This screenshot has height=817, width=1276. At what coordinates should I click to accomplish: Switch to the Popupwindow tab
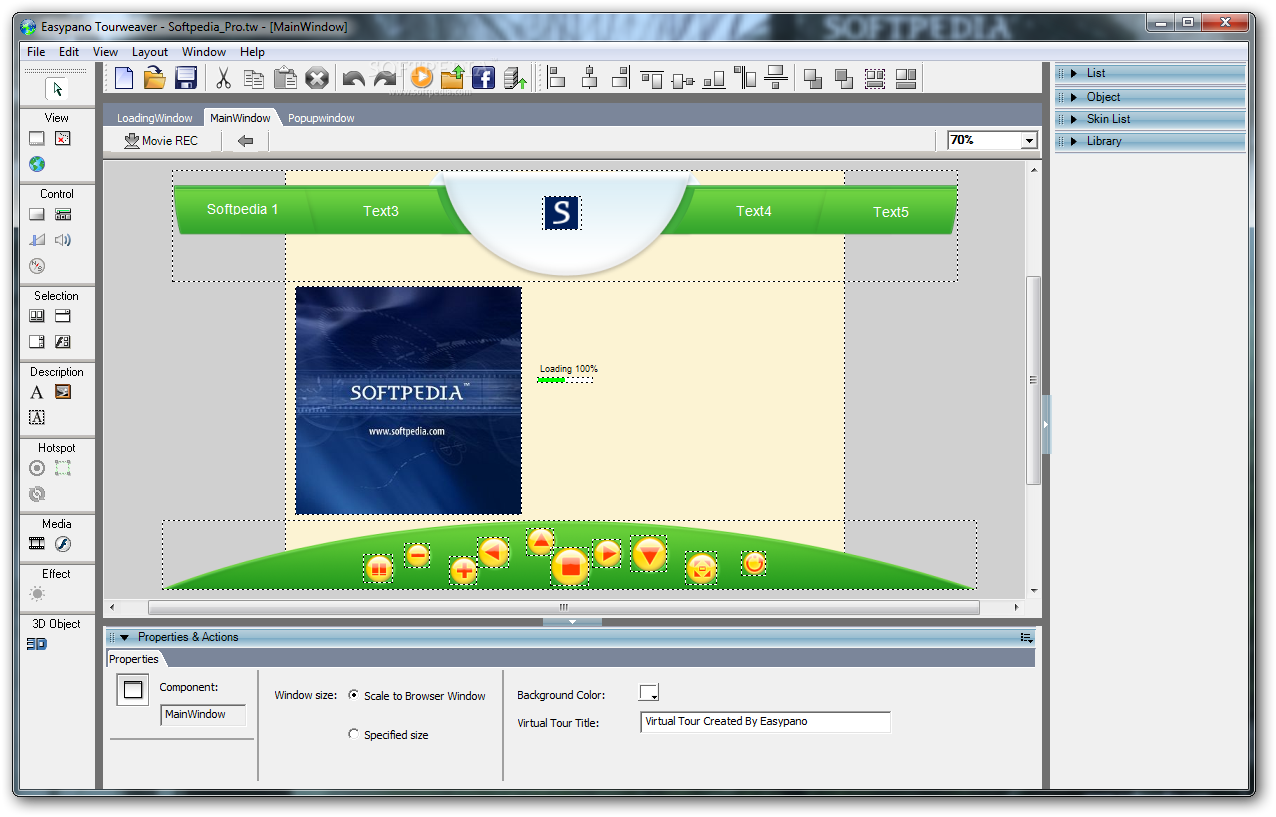(x=321, y=118)
